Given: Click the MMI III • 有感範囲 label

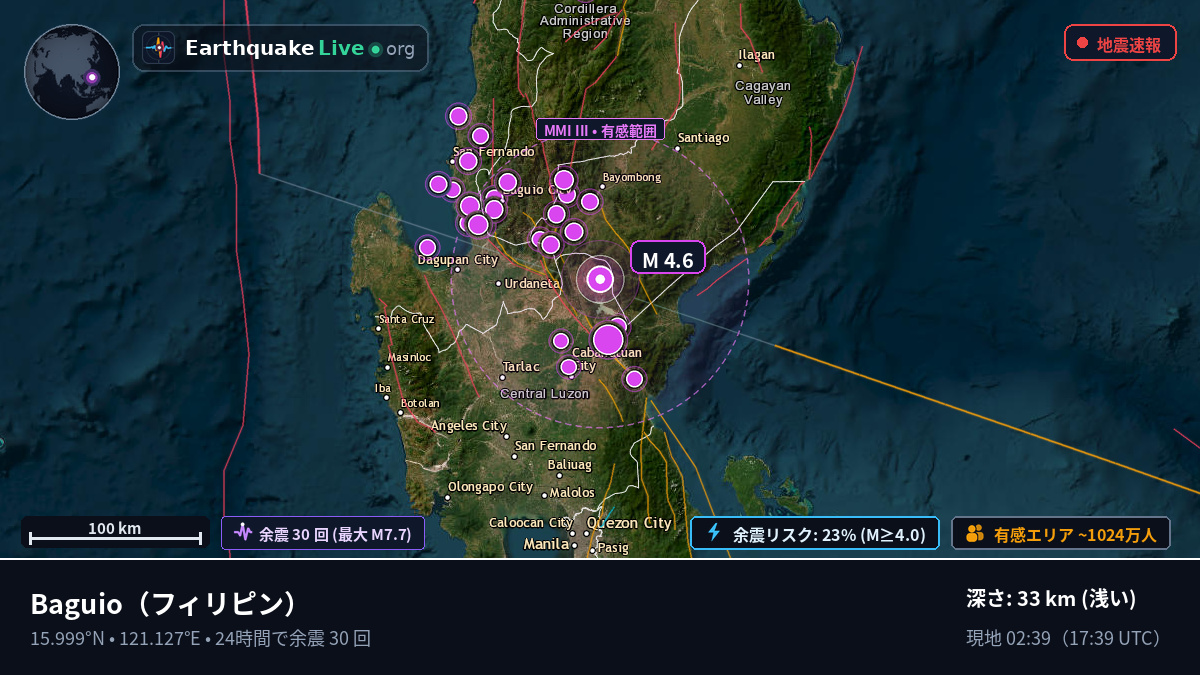Looking at the screenshot, I should 600,130.
